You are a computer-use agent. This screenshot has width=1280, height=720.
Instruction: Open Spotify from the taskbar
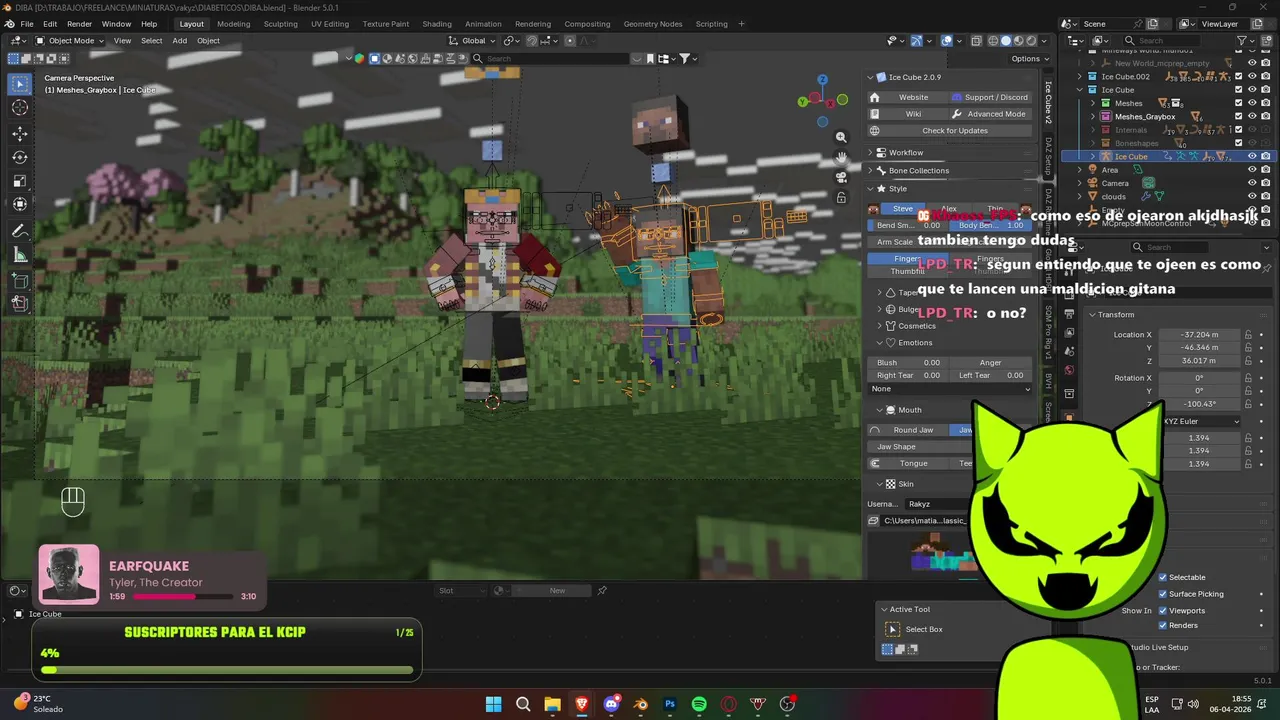699,704
